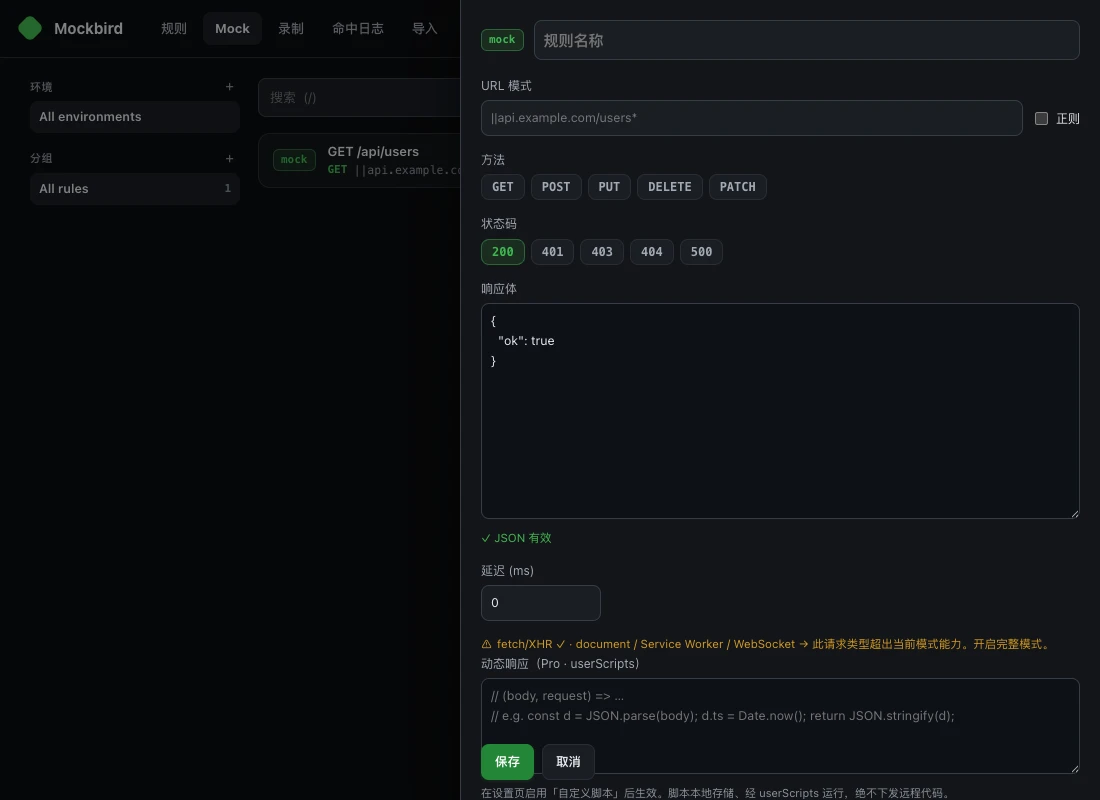Click the 延迟 (ms) delay input
Image resolution: width=1100 pixels, height=800 pixels.
pyautogui.click(x=541, y=603)
